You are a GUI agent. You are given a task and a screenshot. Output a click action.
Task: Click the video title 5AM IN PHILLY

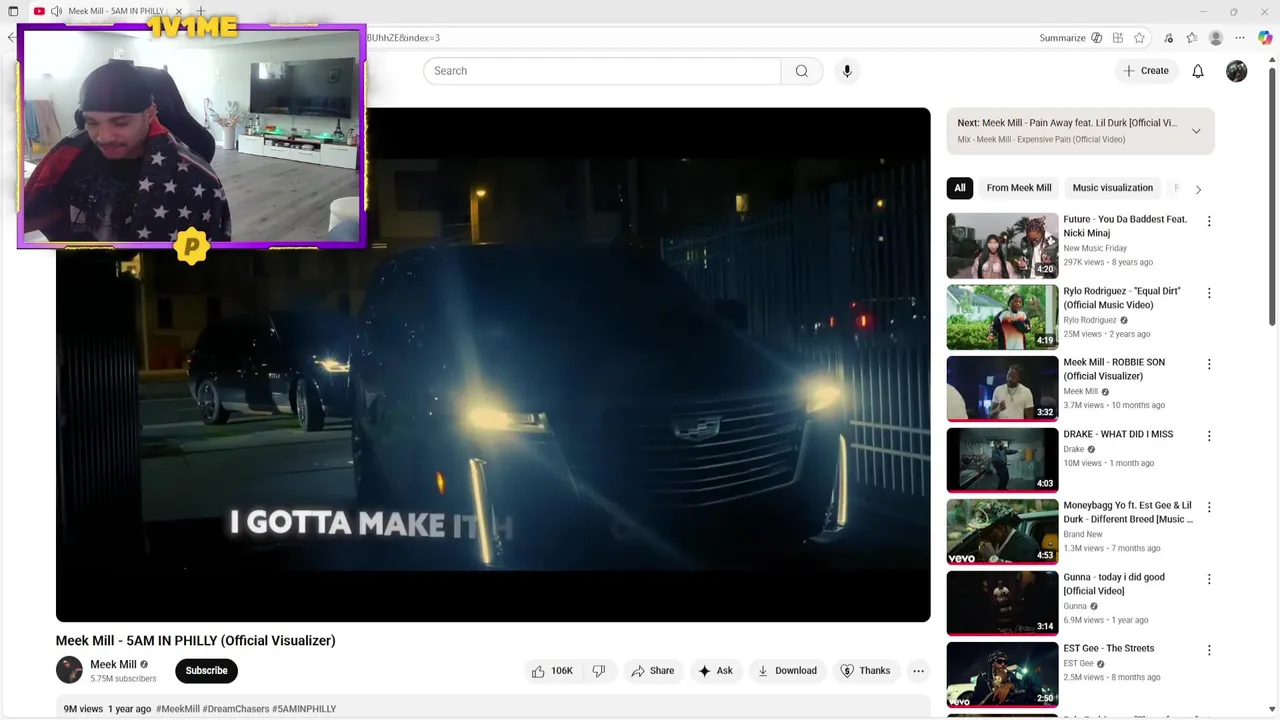coord(196,641)
